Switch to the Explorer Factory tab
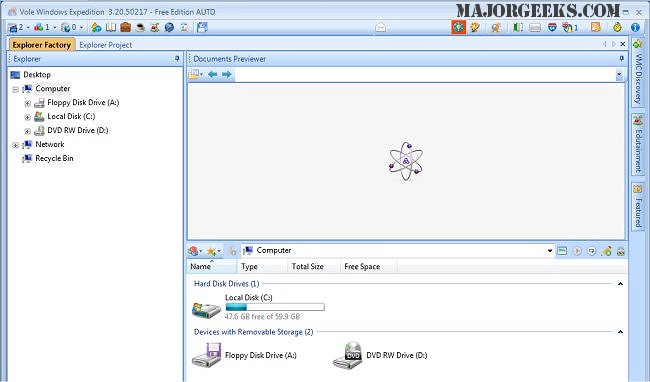The width and height of the screenshot is (650, 382). tap(41, 45)
